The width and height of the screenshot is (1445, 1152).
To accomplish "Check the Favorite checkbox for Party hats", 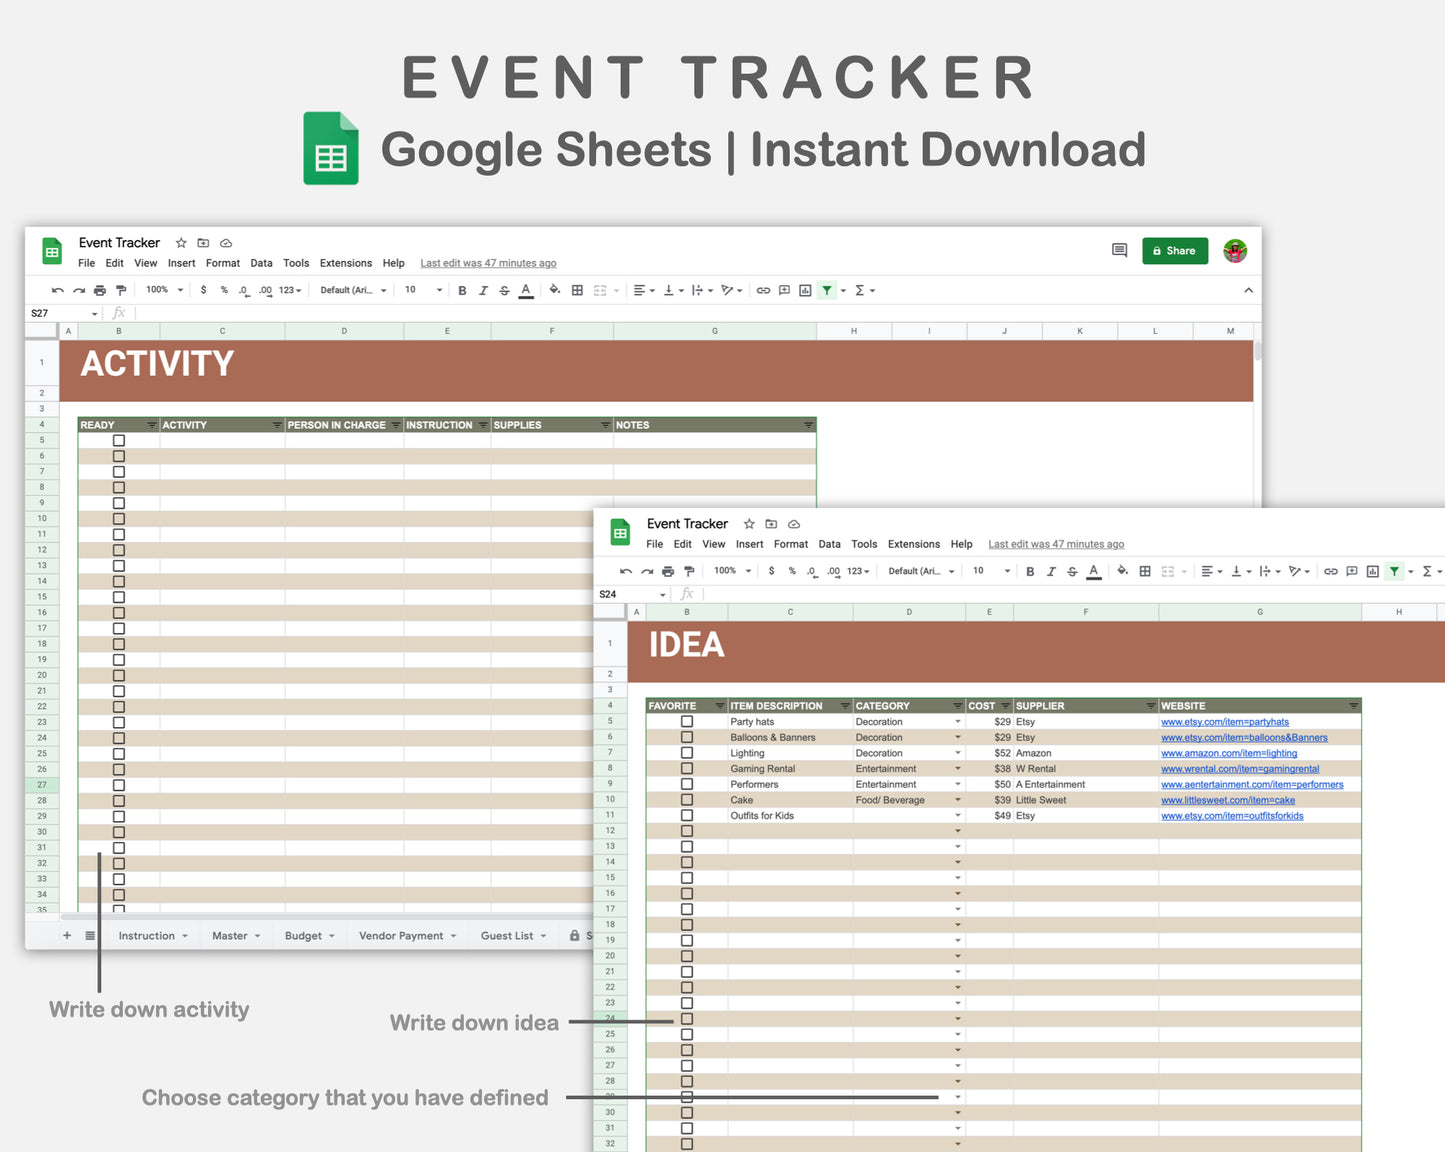I will pyautogui.click(x=687, y=721).
